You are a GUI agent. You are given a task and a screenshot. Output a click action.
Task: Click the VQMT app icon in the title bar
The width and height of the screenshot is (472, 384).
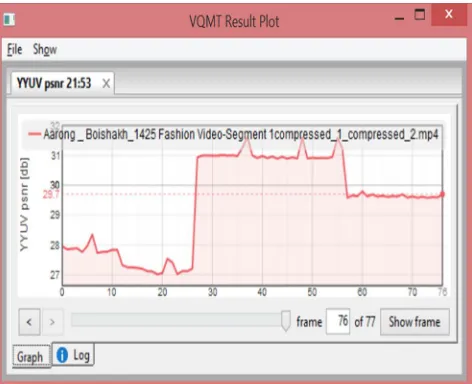9,19
